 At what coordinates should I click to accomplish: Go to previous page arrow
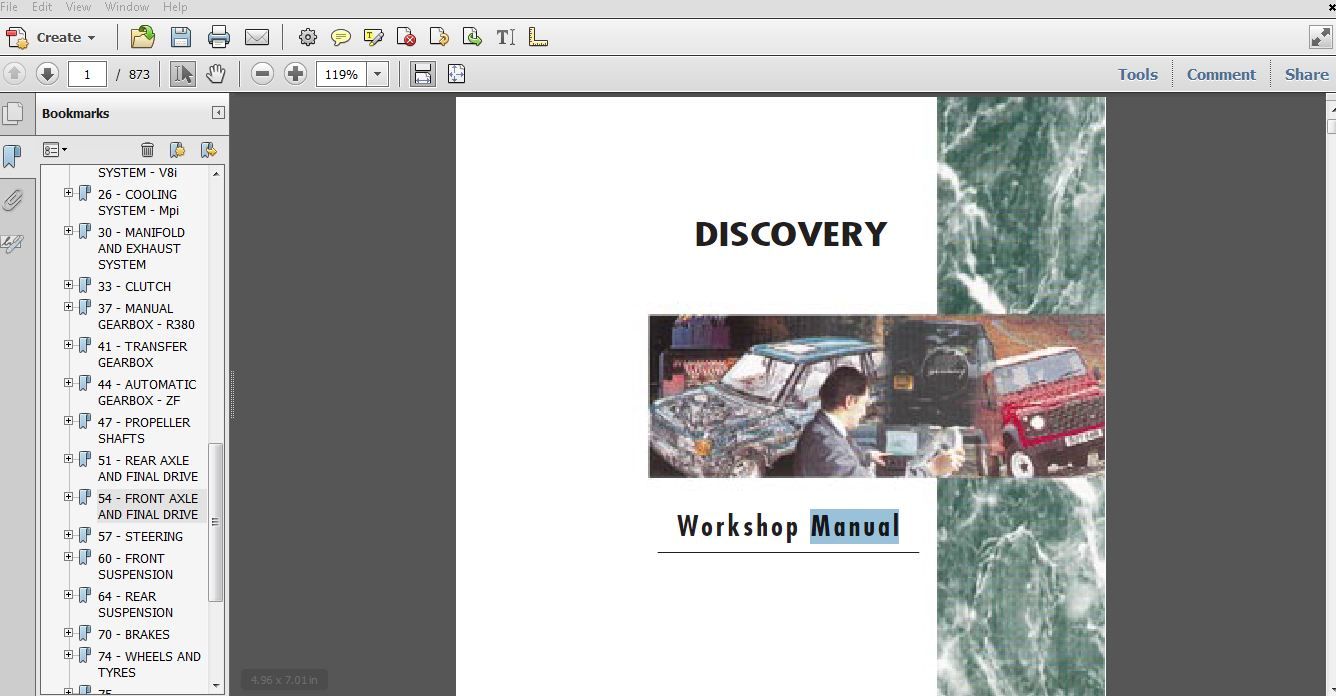[15, 74]
